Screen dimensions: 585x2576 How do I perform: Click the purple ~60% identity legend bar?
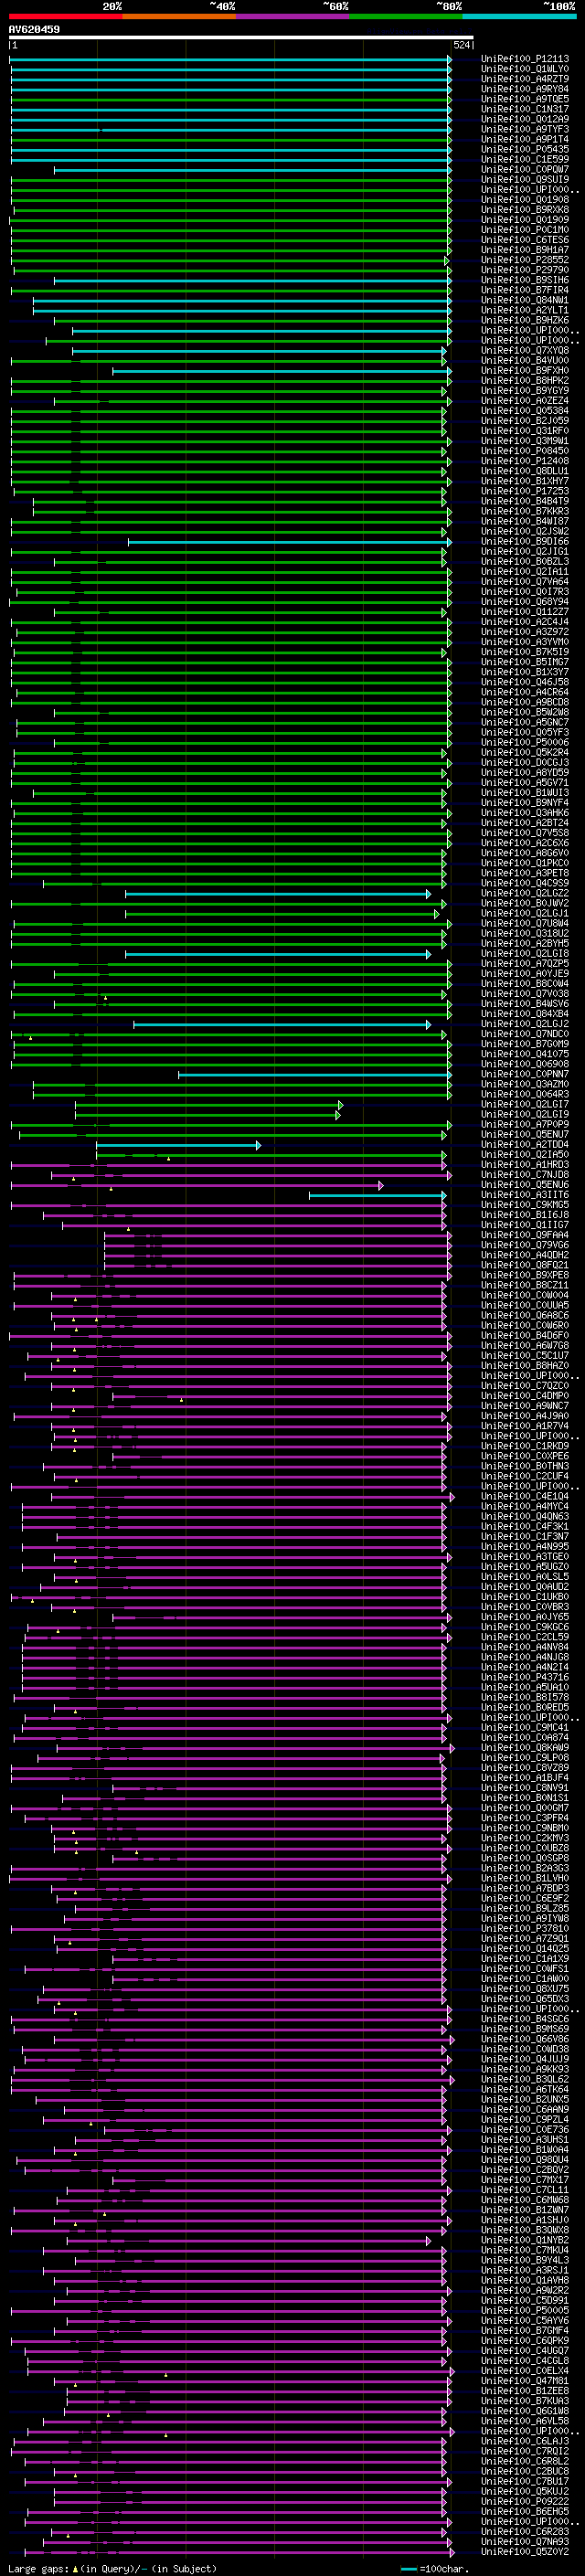pyautogui.click(x=292, y=16)
